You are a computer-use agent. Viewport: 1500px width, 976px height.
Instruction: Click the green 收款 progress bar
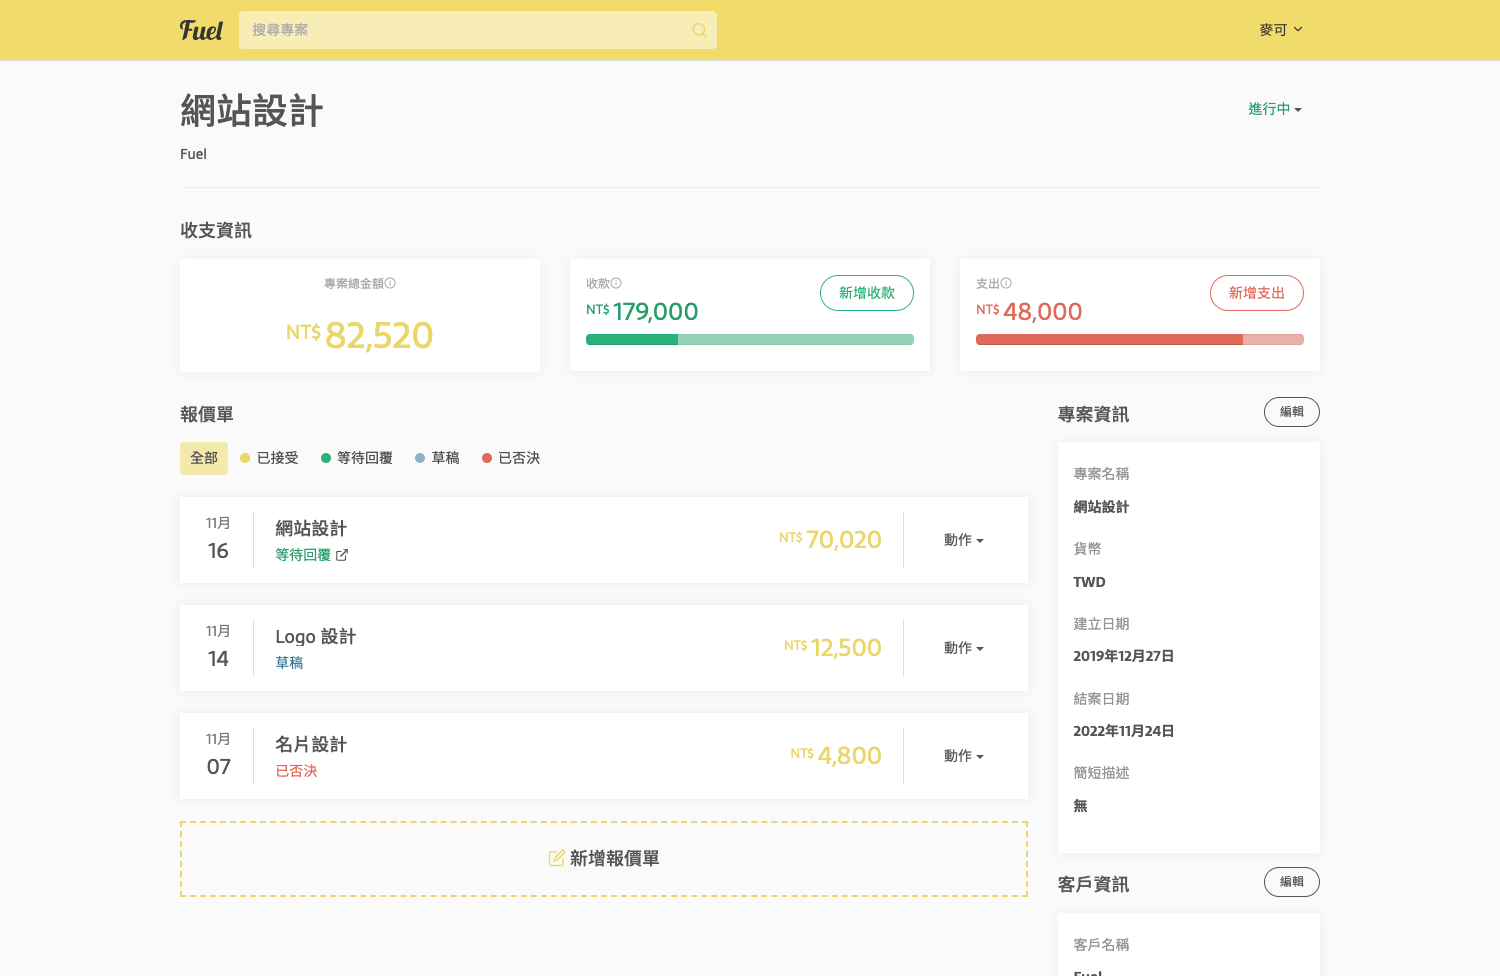750,340
